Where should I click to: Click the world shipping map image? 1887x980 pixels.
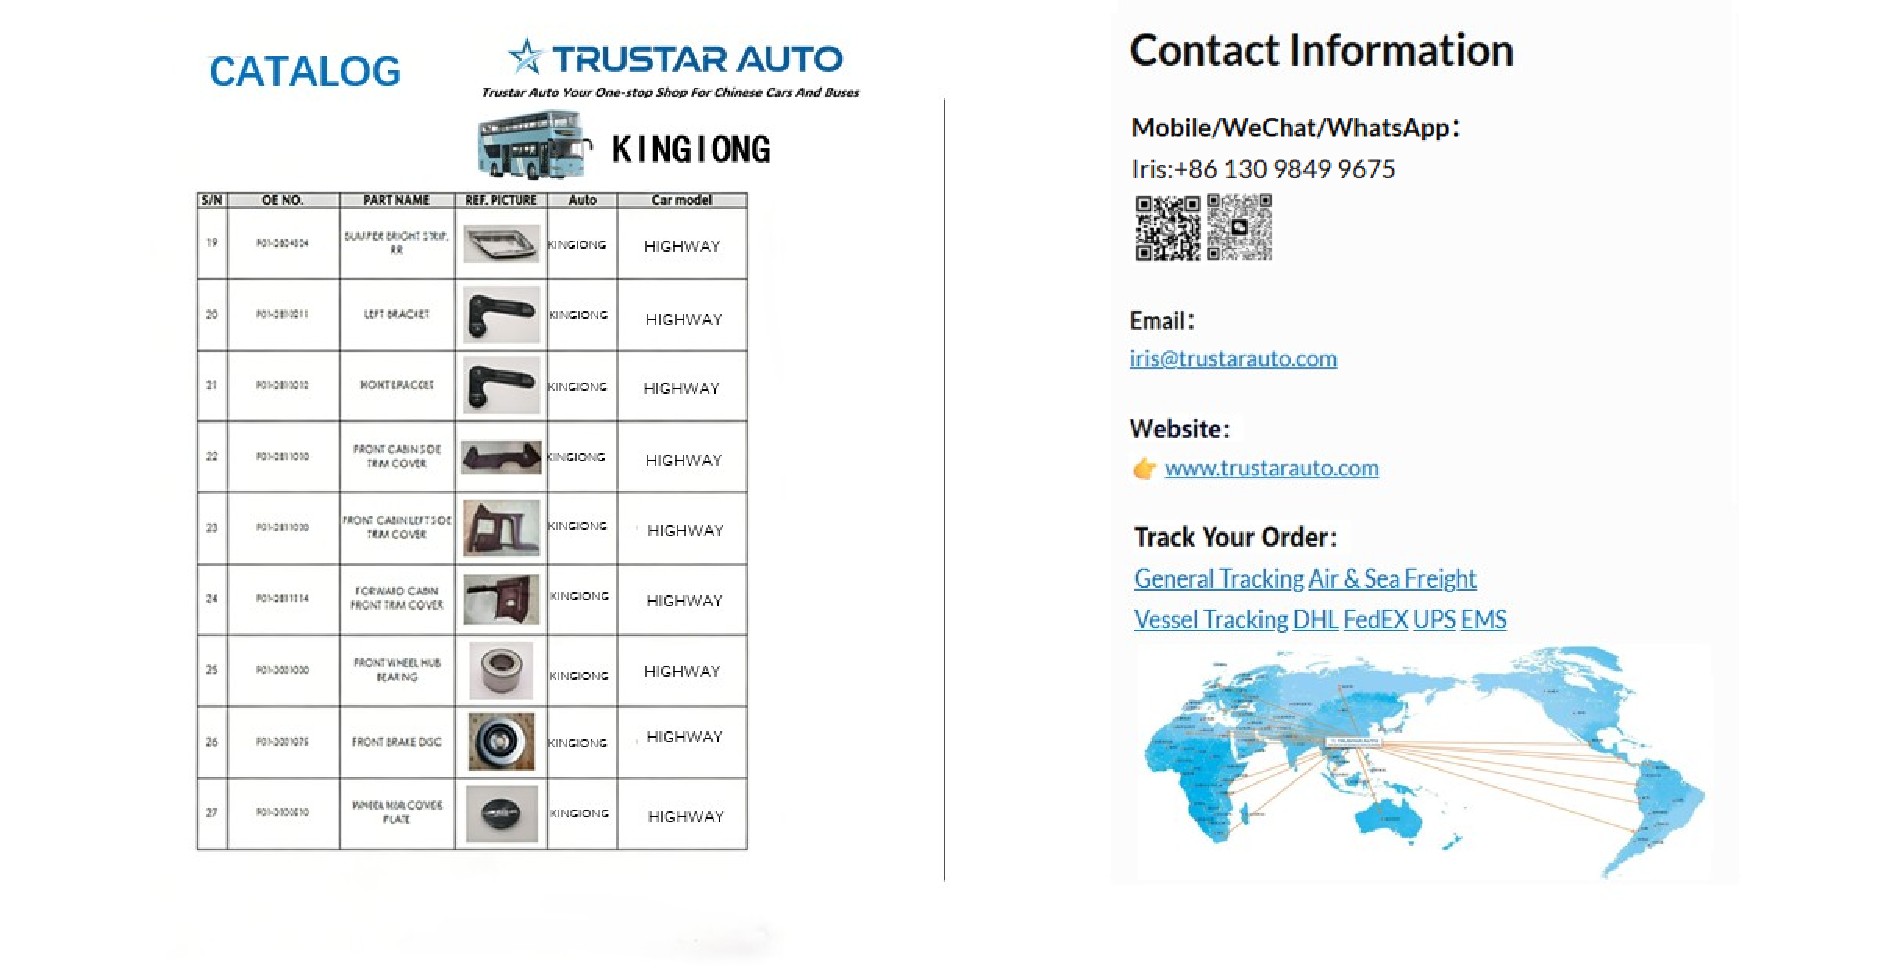[x=1425, y=762]
